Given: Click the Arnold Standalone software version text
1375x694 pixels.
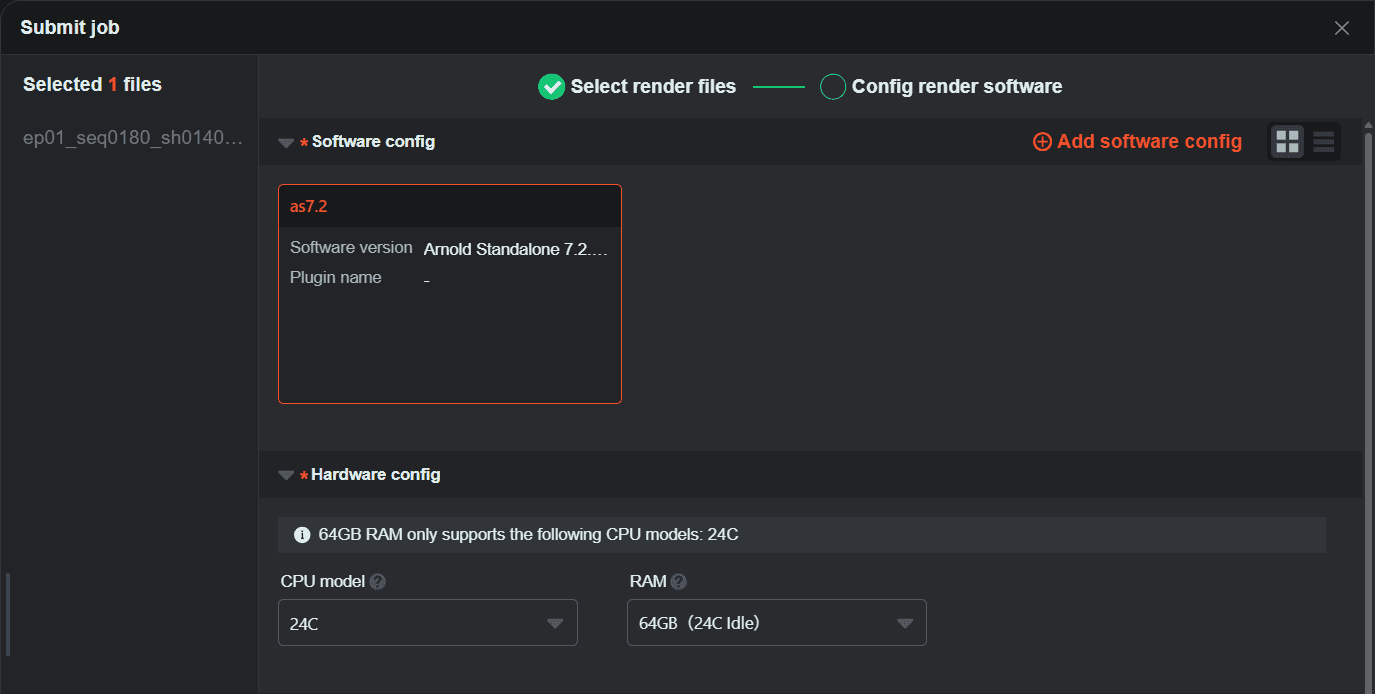Looking at the screenshot, I should coord(515,249).
